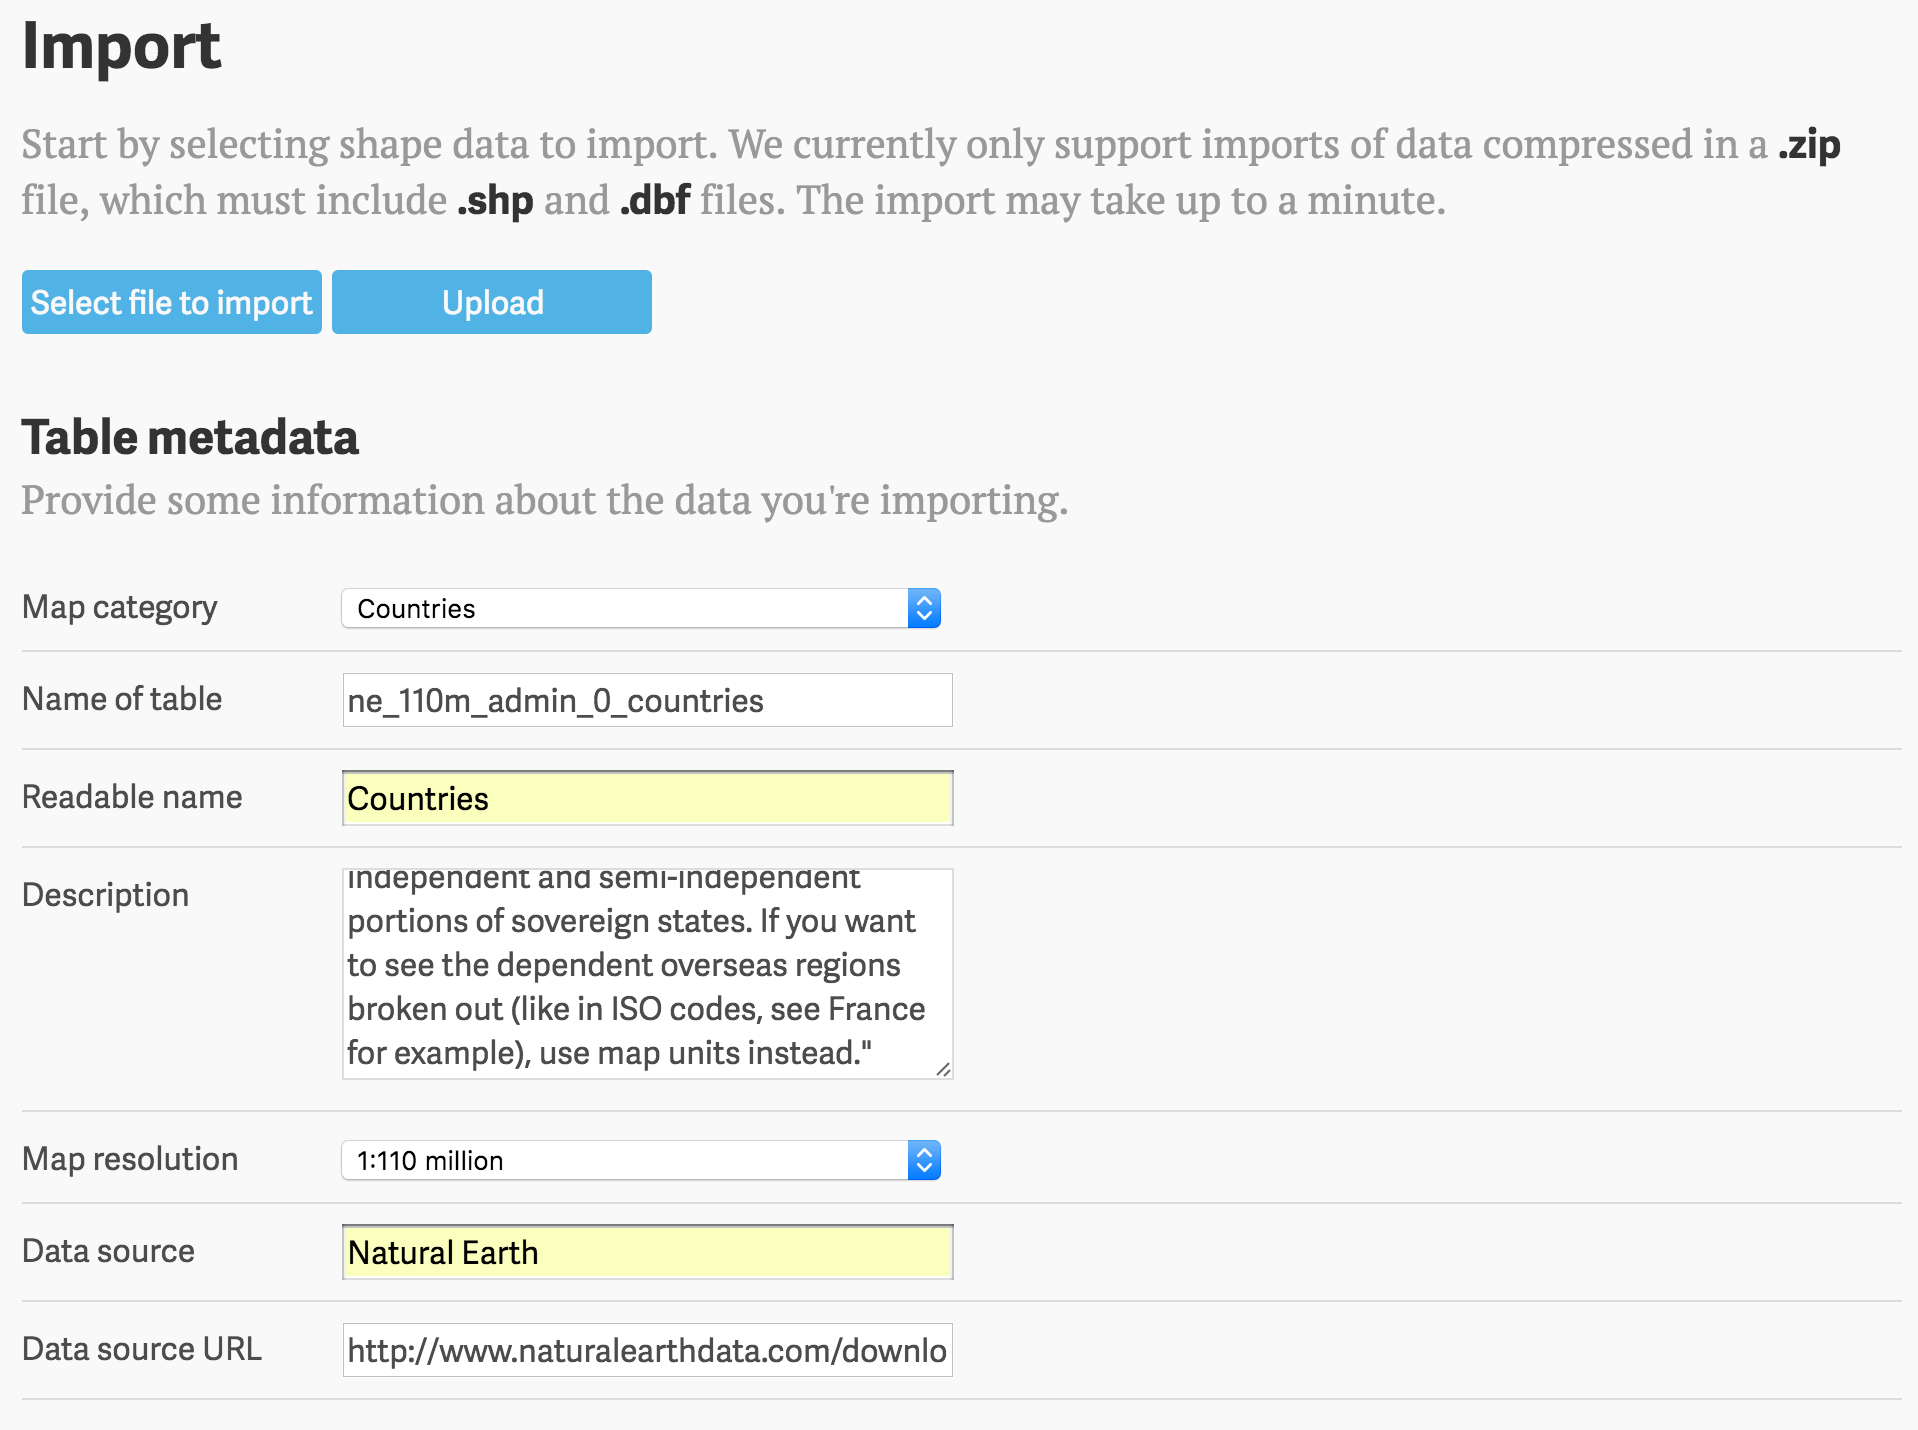Click the Data source URL label
Viewport: 1918px width, 1430px height.
(x=142, y=1349)
